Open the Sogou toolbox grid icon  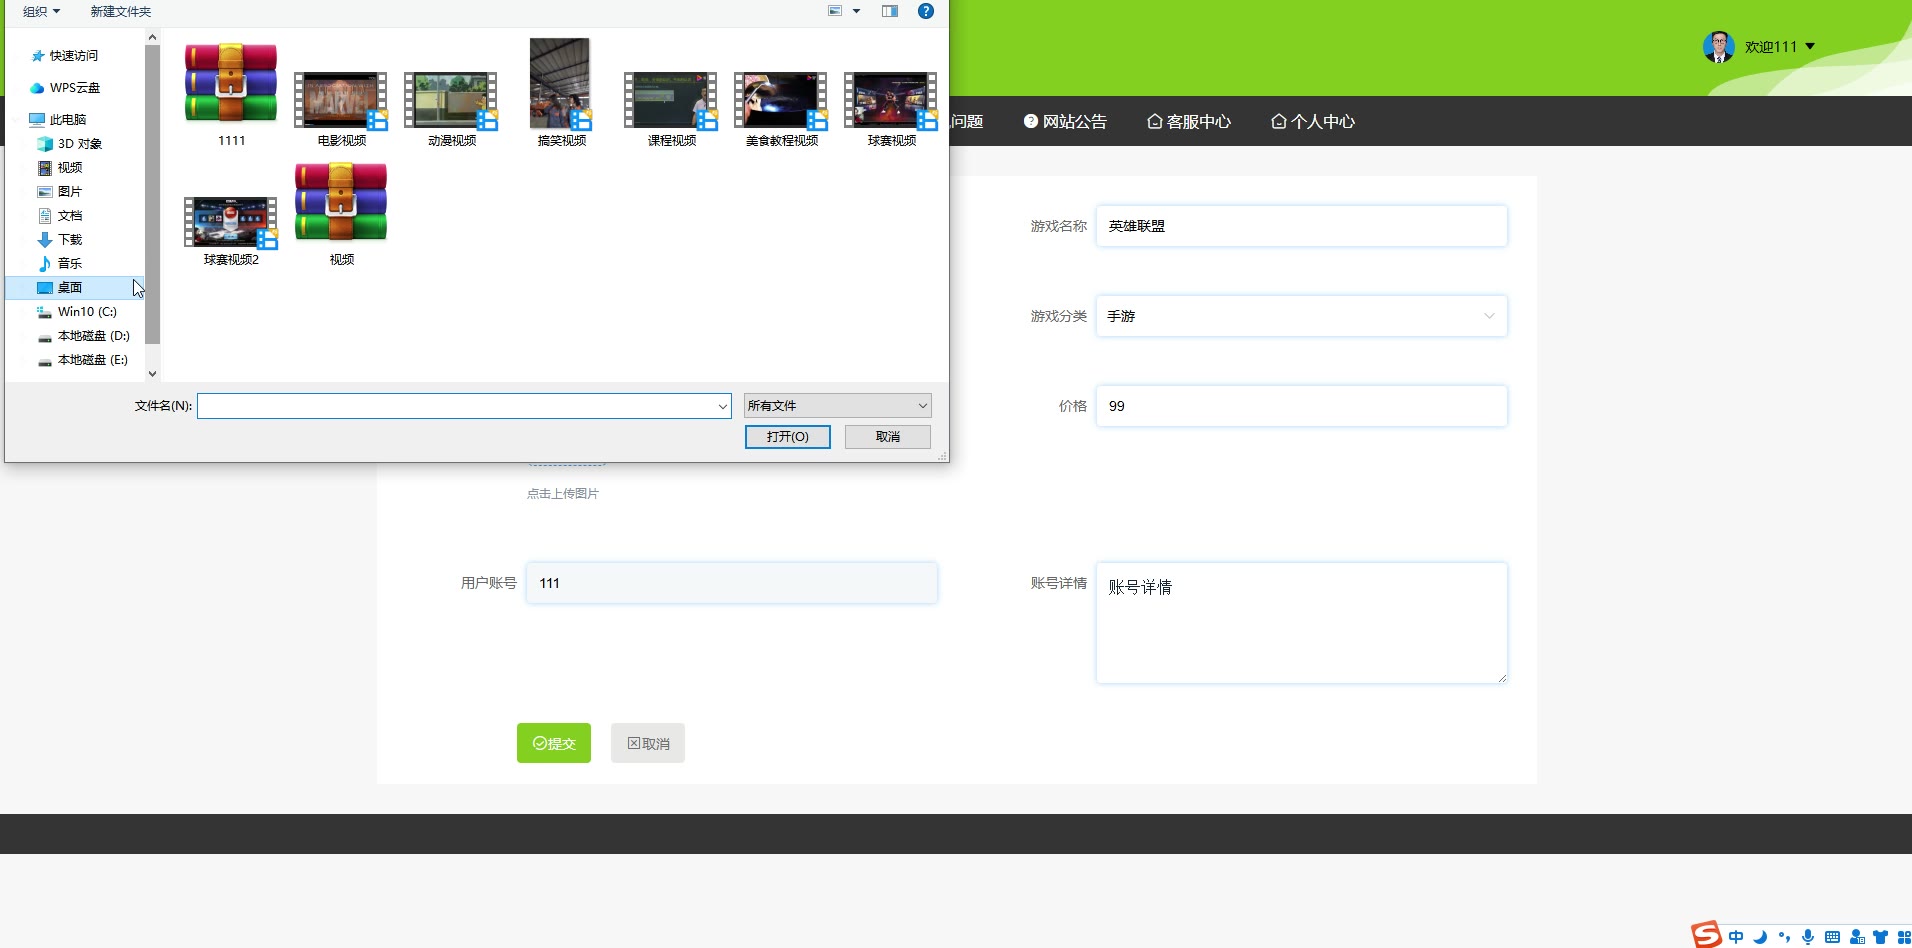pyautogui.click(x=1904, y=937)
